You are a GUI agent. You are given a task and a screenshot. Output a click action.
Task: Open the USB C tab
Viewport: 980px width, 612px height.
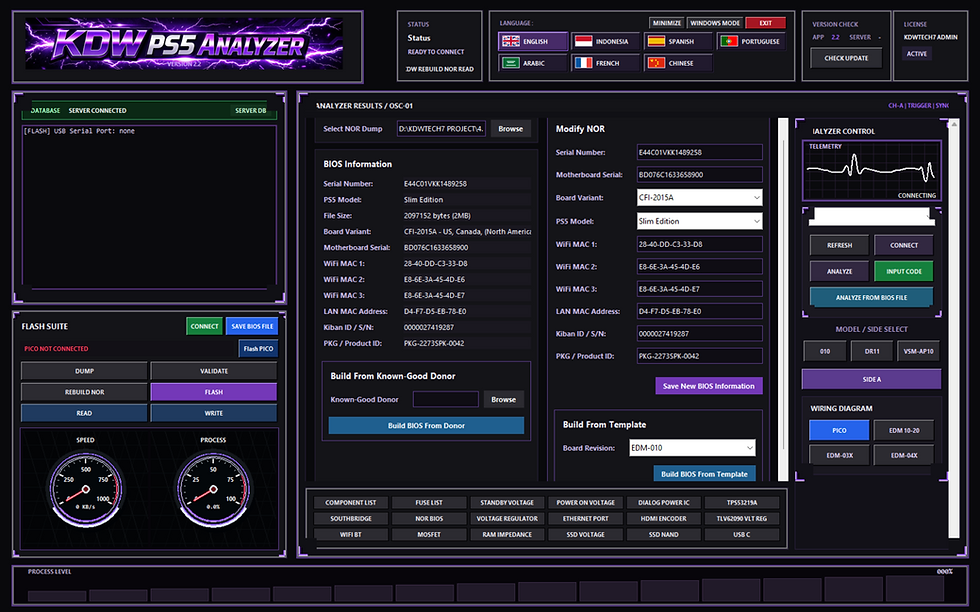coord(741,534)
